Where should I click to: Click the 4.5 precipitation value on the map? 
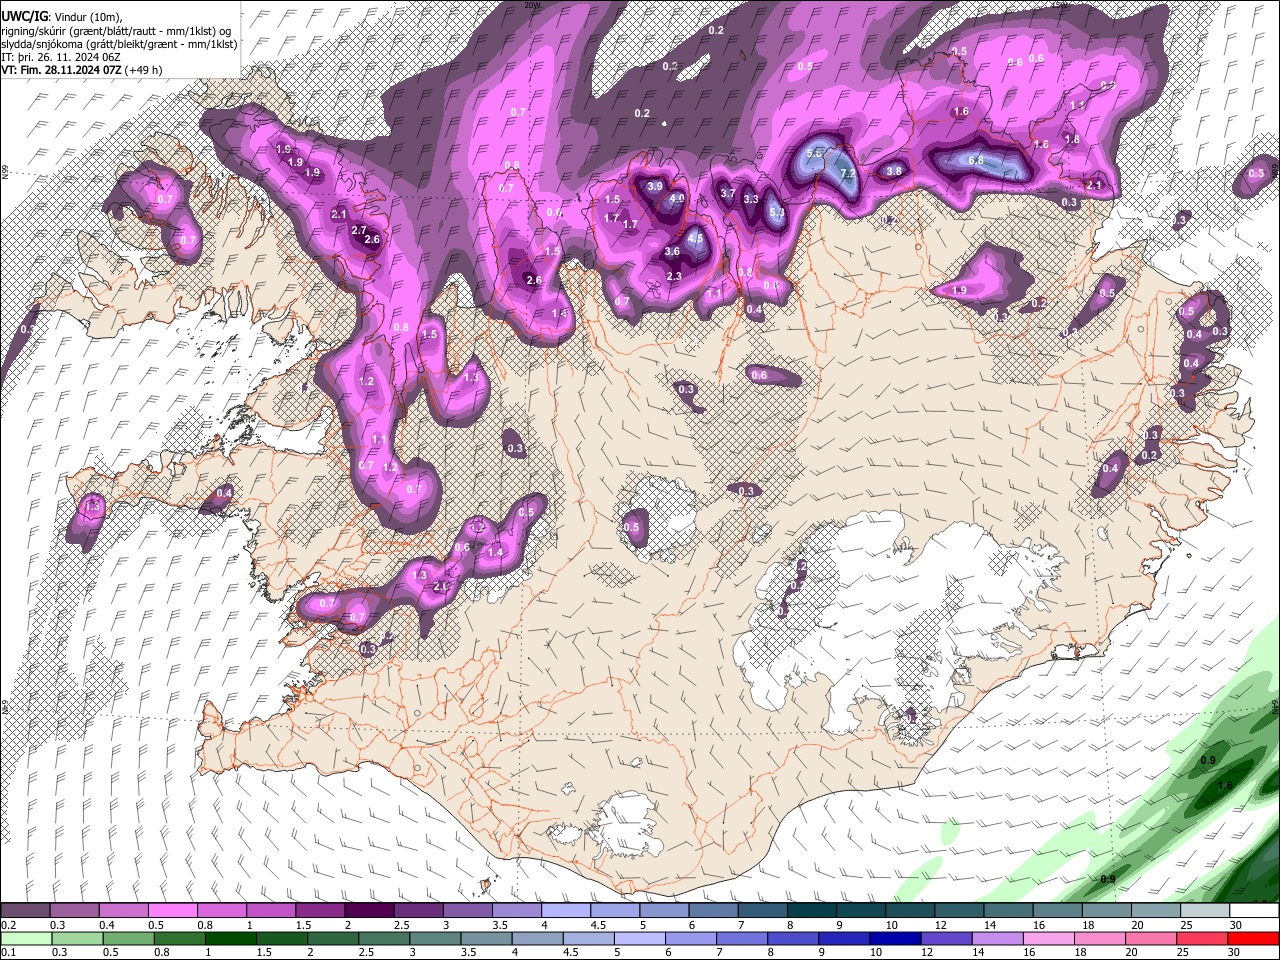point(695,239)
